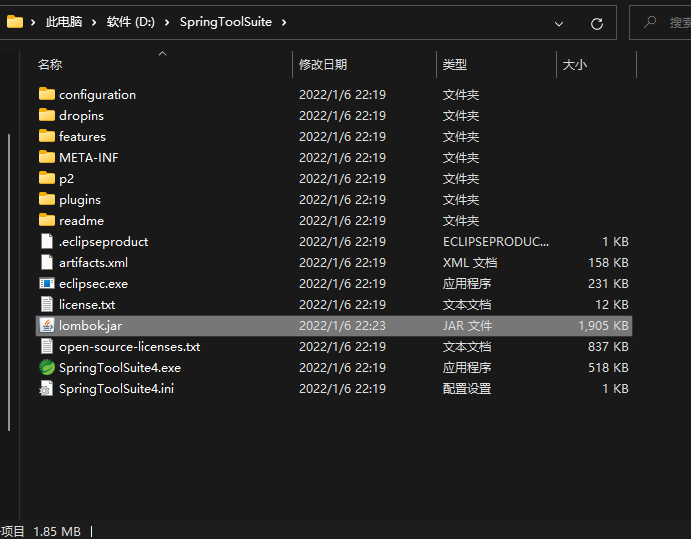Image resolution: width=691 pixels, height=539 pixels.
Task: Click the 1.85 MB status bar text
Action: coord(57,532)
